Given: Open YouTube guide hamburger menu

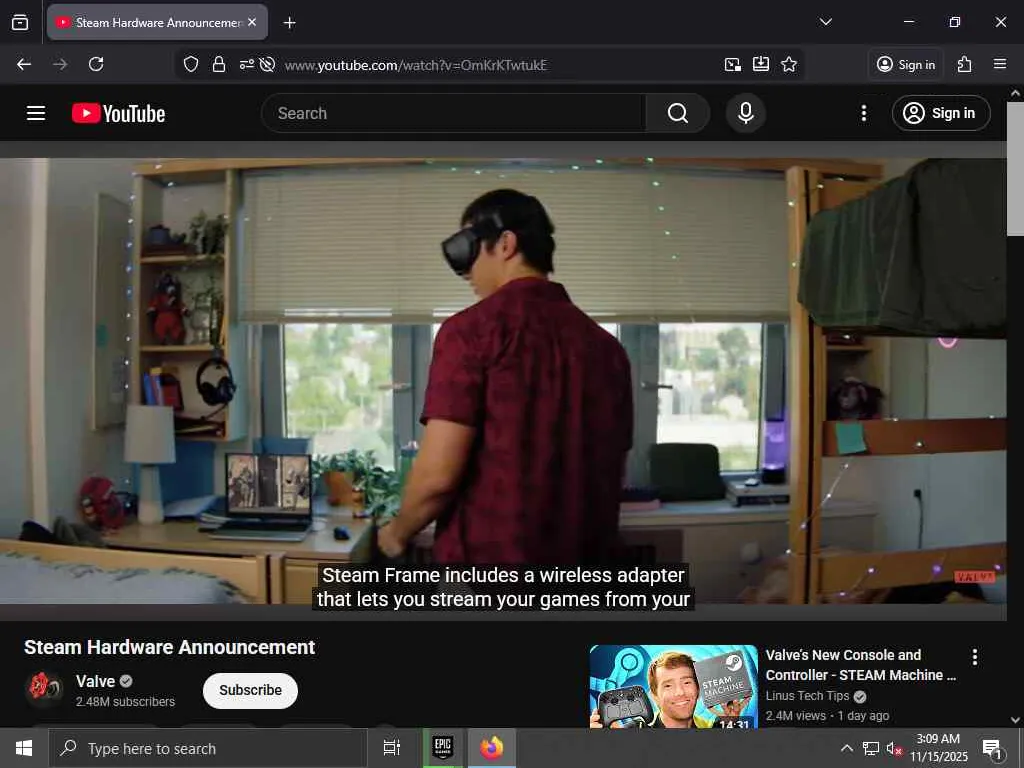Looking at the screenshot, I should tap(36, 113).
